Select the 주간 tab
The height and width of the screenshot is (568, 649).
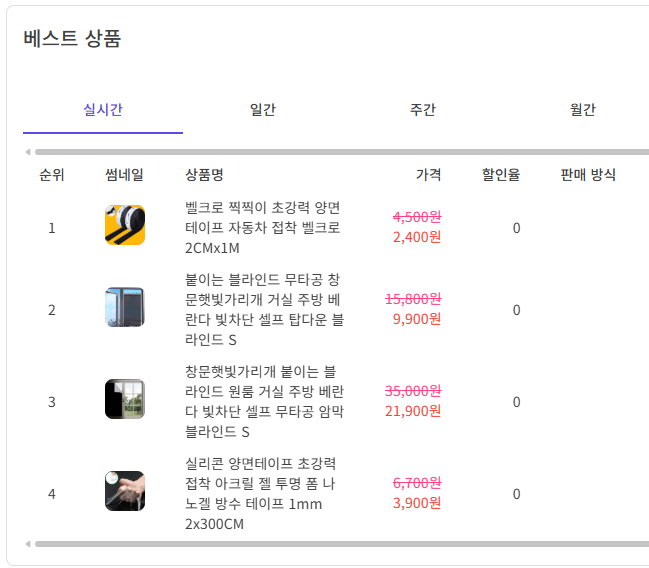(423, 110)
